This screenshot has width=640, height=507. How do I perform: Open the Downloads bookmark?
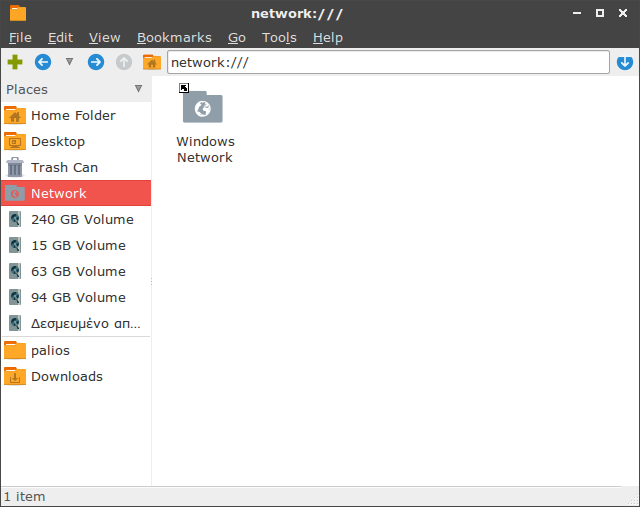point(76,376)
